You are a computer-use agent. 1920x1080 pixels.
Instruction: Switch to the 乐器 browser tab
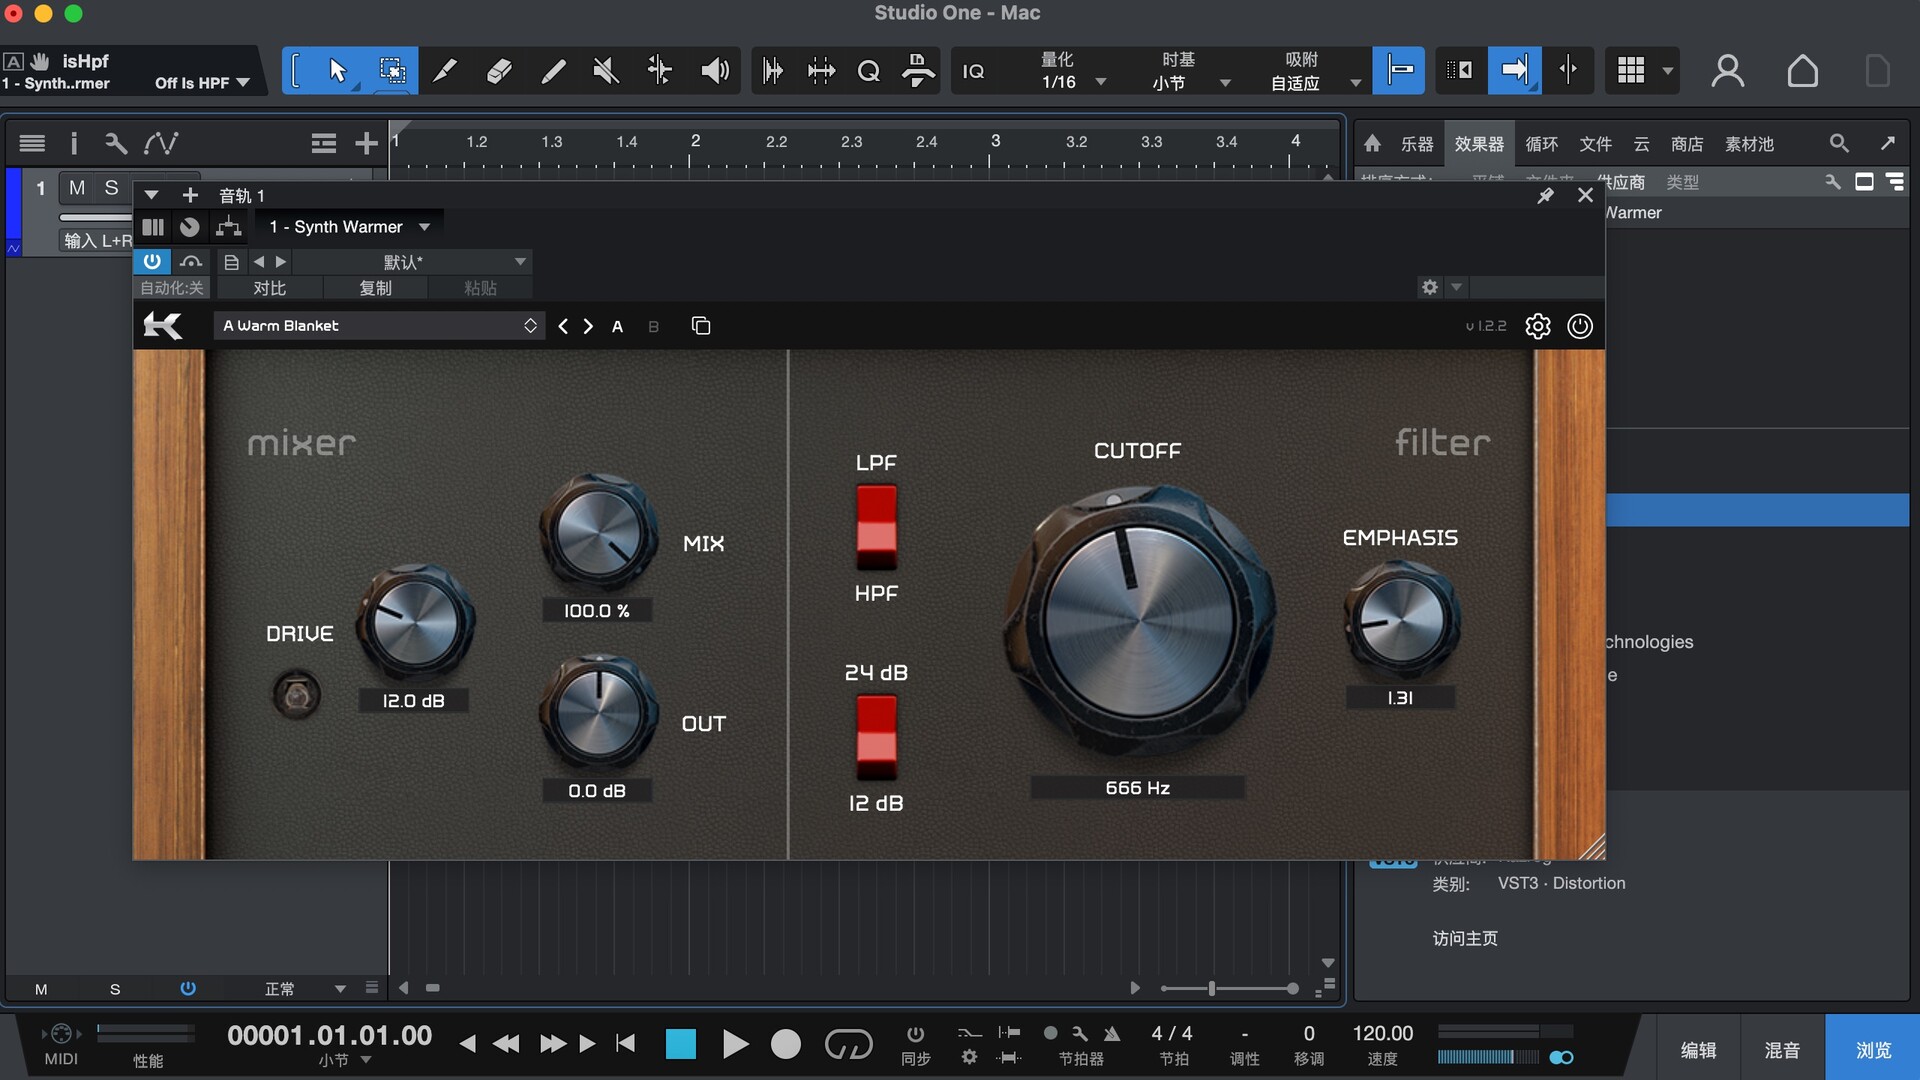click(x=1416, y=144)
